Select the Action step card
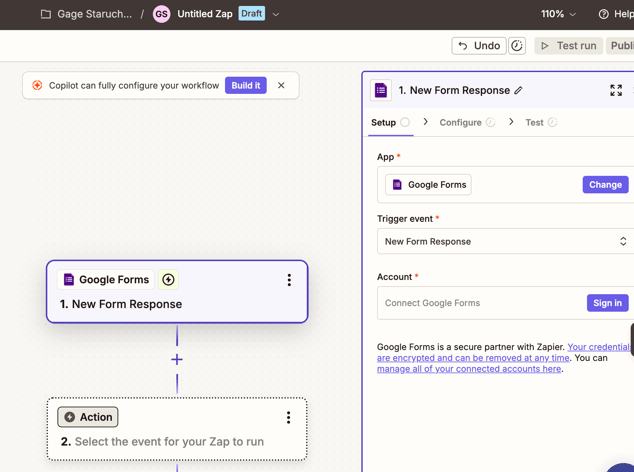Image resolution: width=634 pixels, height=472 pixels. (177, 440)
